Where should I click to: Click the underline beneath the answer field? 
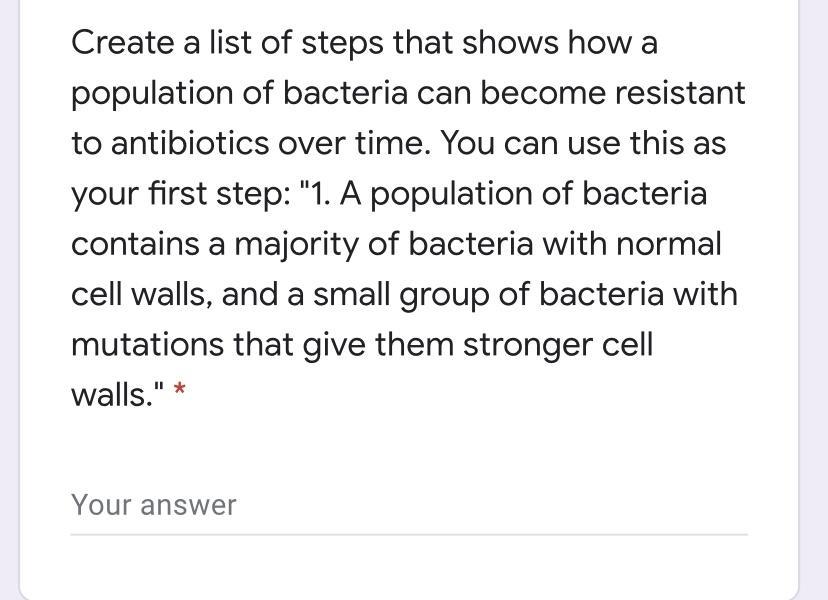pos(409,535)
